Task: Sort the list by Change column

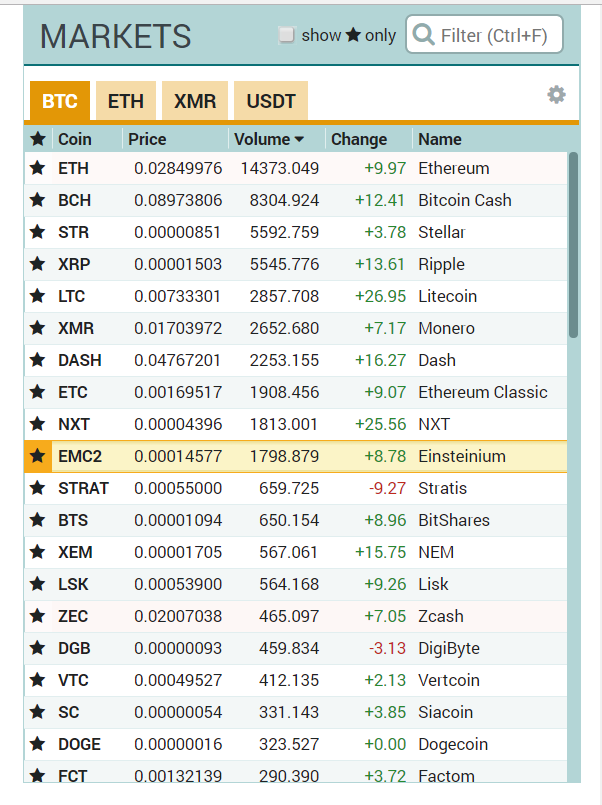Action: click(358, 139)
